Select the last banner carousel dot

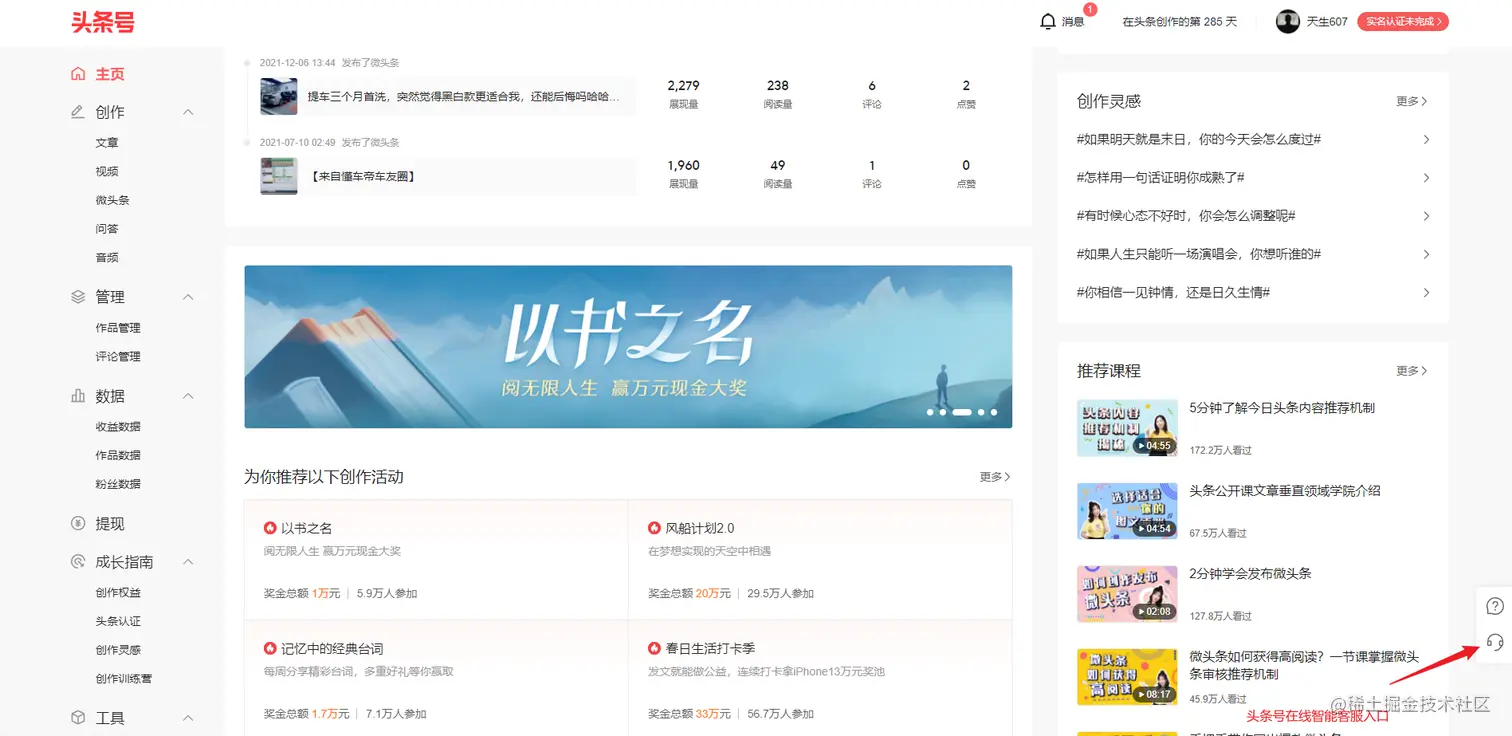click(x=993, y=412)
